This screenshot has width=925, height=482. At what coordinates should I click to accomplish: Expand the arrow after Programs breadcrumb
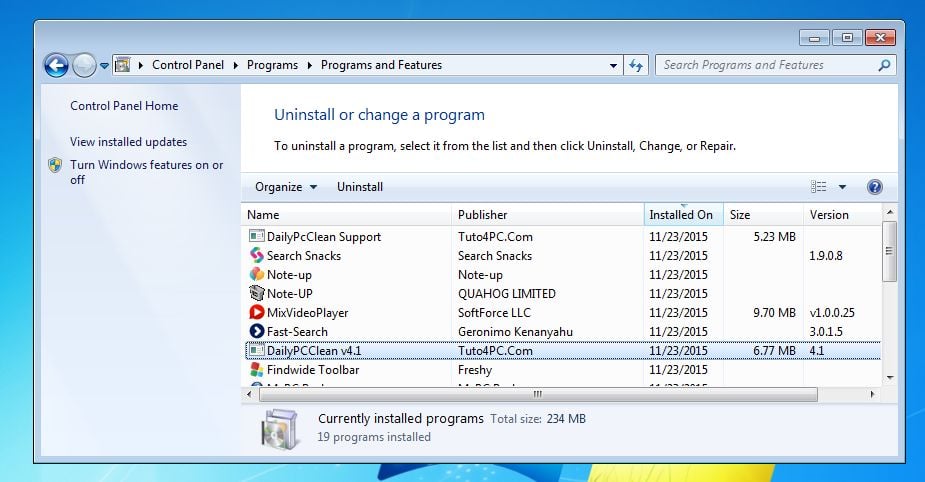[309, 65]
